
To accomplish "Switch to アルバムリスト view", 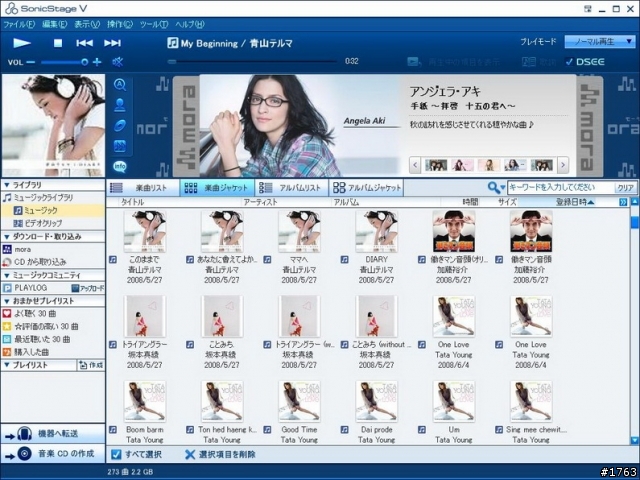I will tap(291, 188).
